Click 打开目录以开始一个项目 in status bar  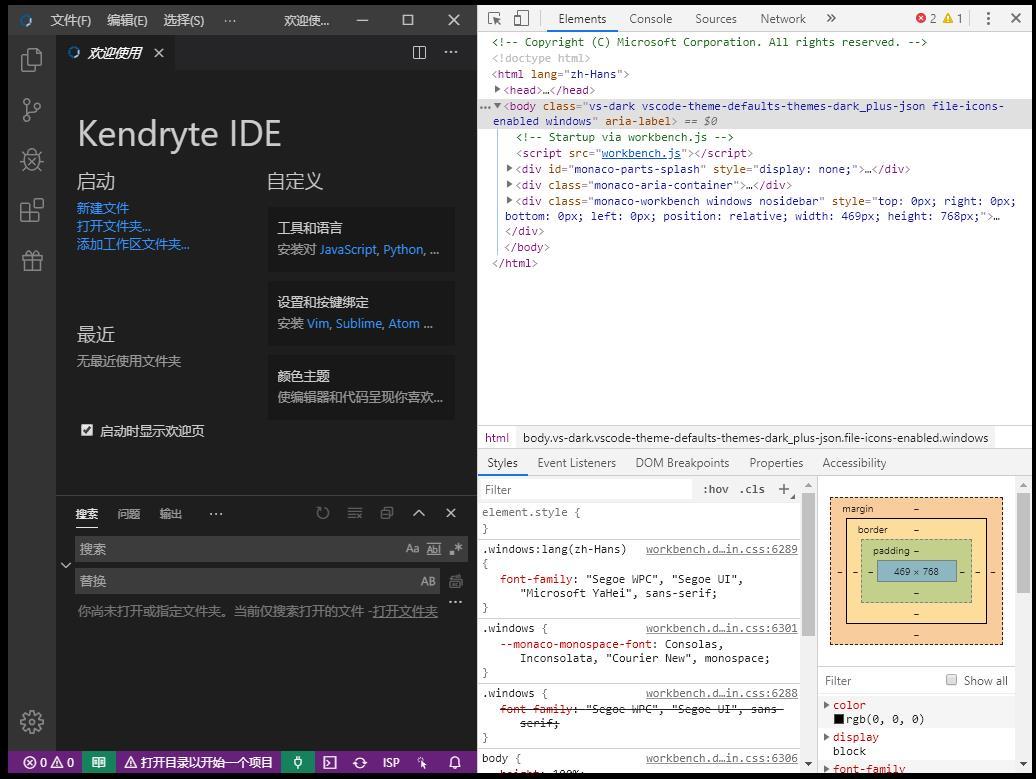199,762
